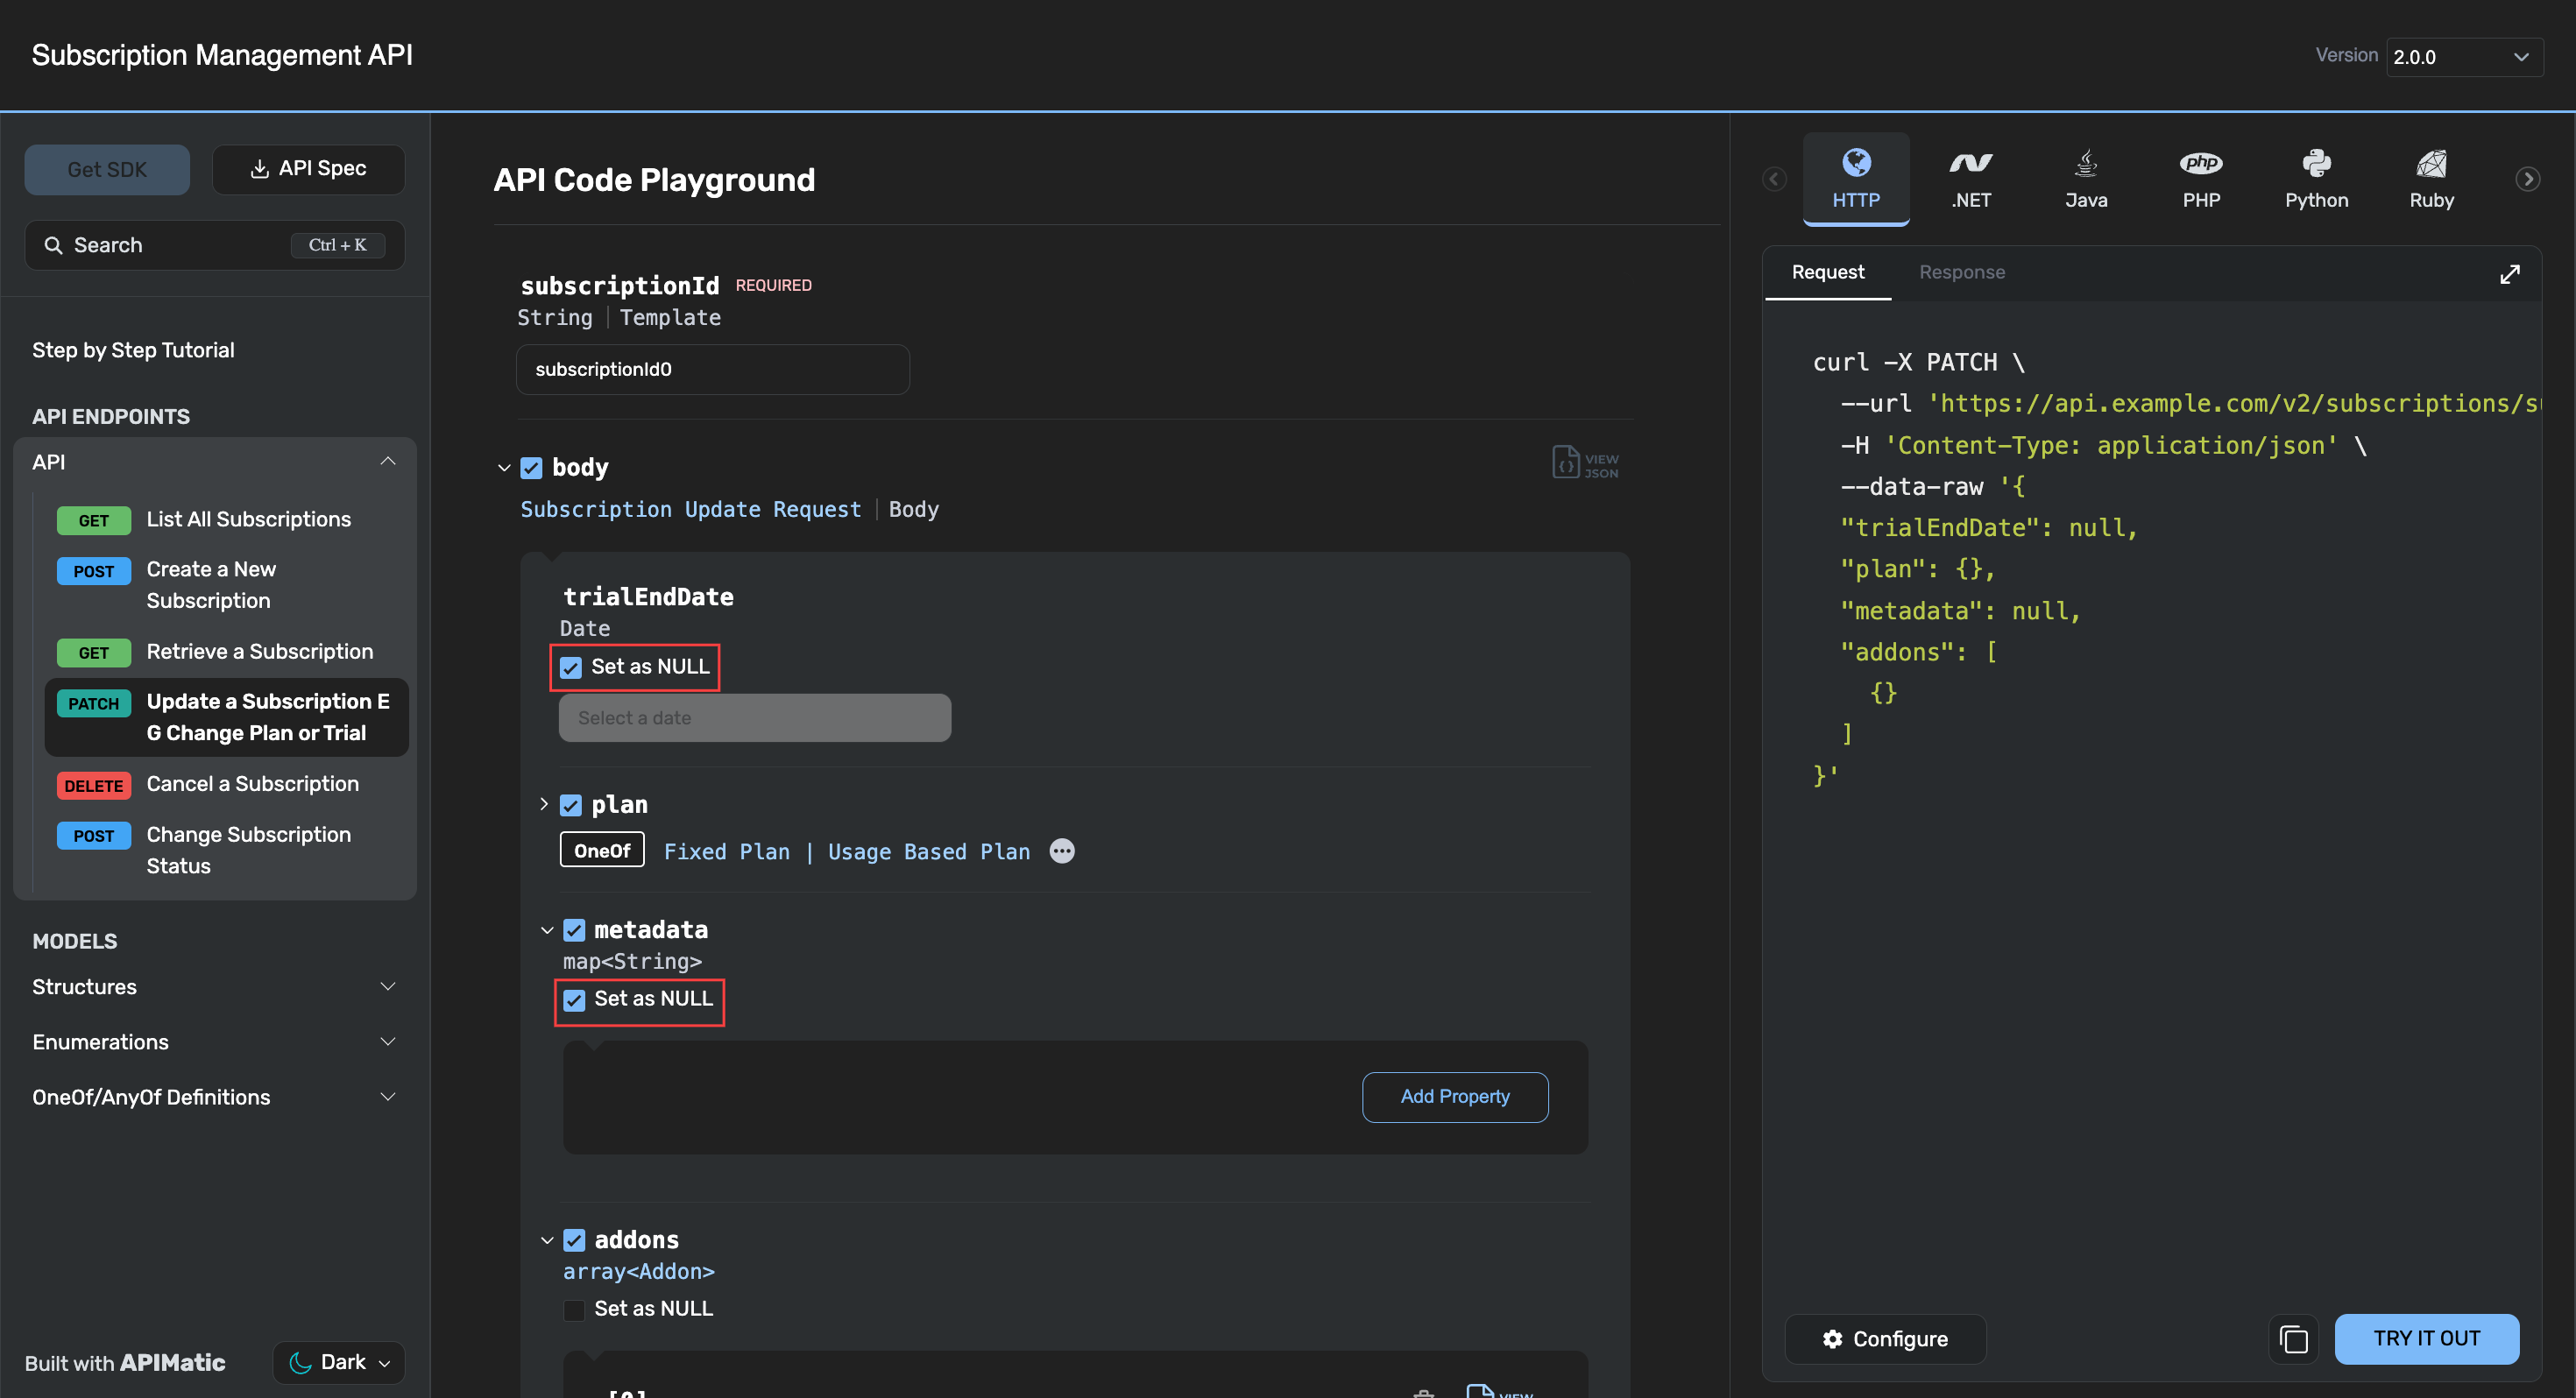The height and width of the screenshot is (1398, 2576).
Task: Click the Search input box
Action: click(x=214, y=245)
